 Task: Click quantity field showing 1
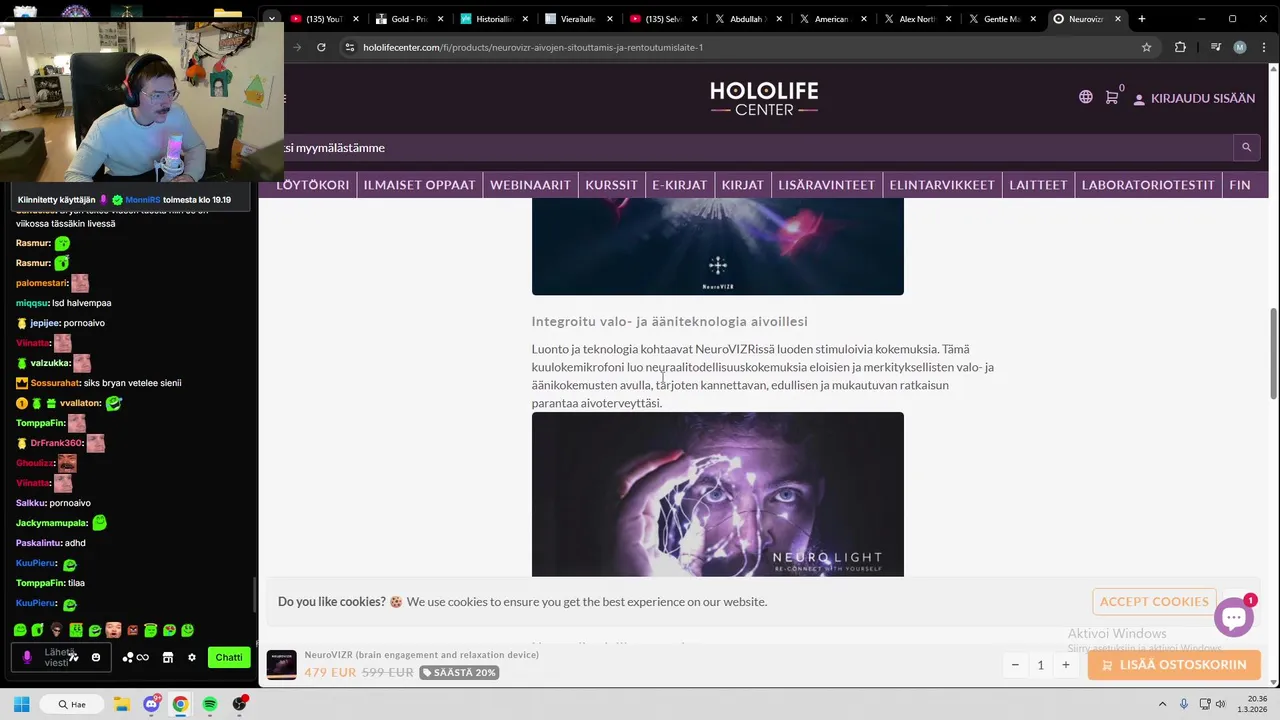(x=1040, y=665)
